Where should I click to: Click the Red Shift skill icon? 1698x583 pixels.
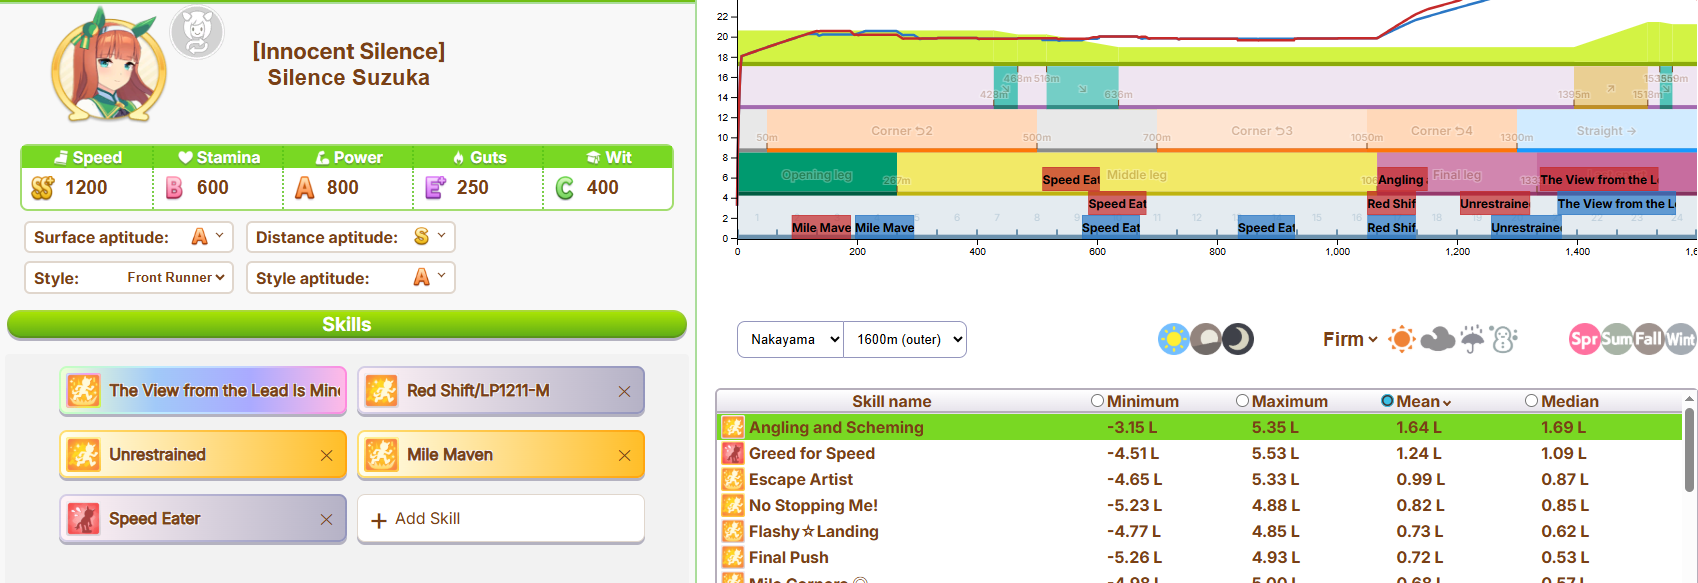click(382, 391)
